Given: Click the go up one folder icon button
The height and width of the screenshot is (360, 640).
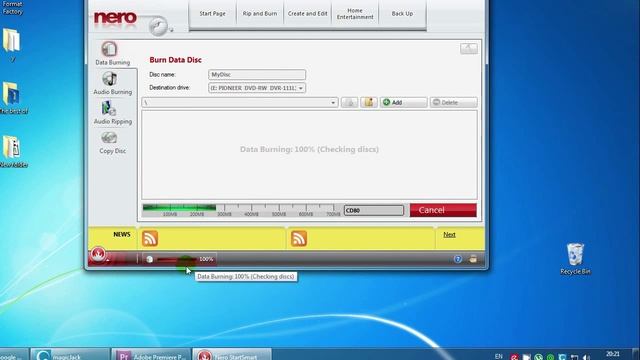Looking at the screenshot, I should (349, 102).
